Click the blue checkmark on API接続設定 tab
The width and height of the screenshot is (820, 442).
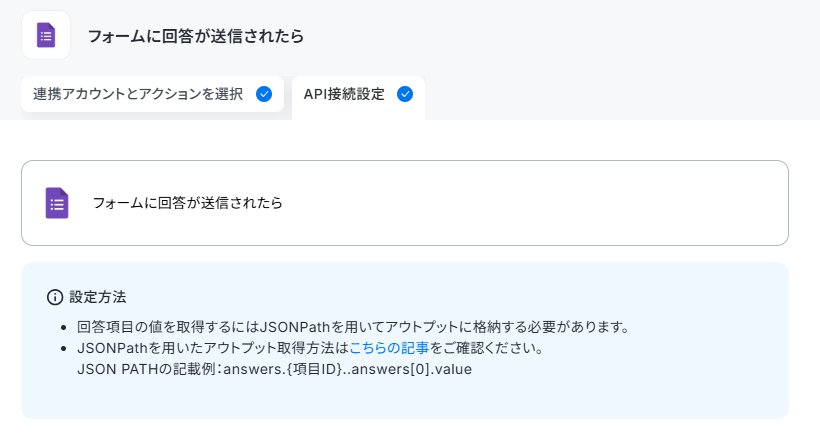click(405, 94)
